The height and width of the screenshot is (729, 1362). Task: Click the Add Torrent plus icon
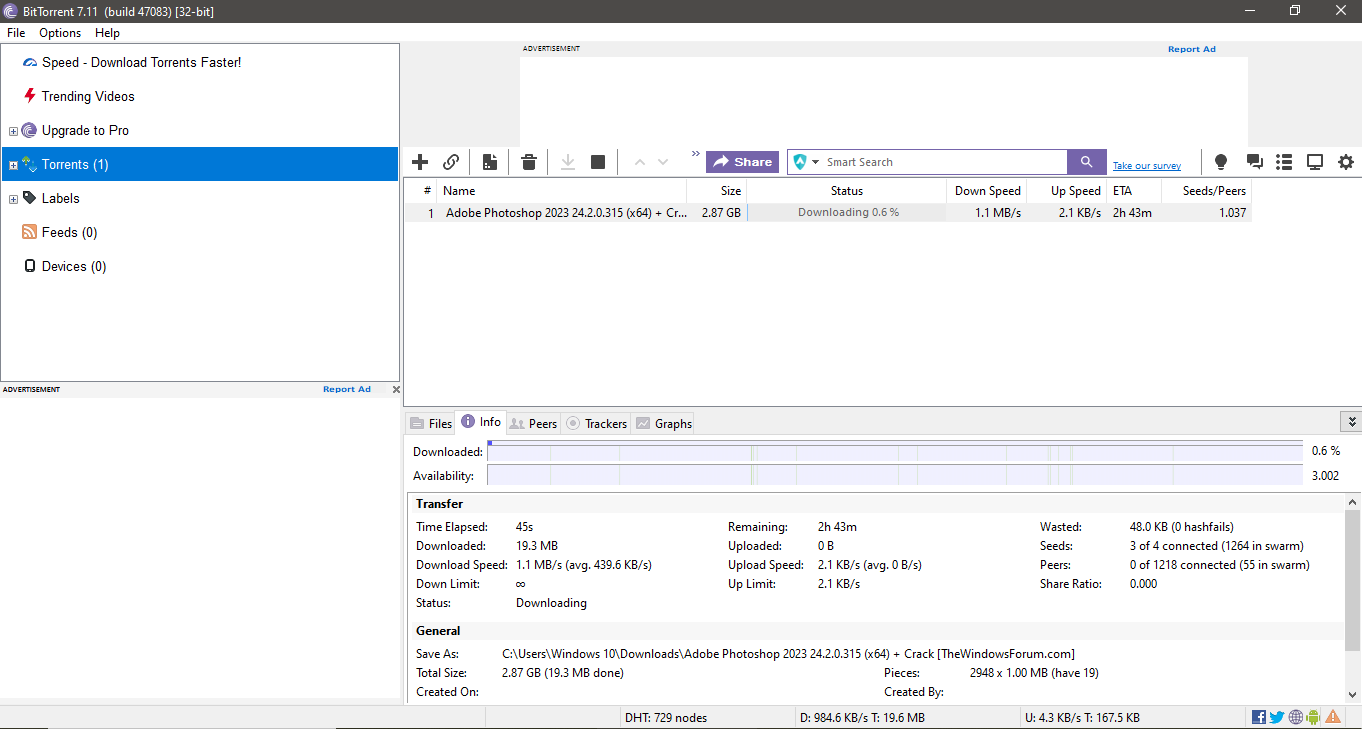click(420, 162)
